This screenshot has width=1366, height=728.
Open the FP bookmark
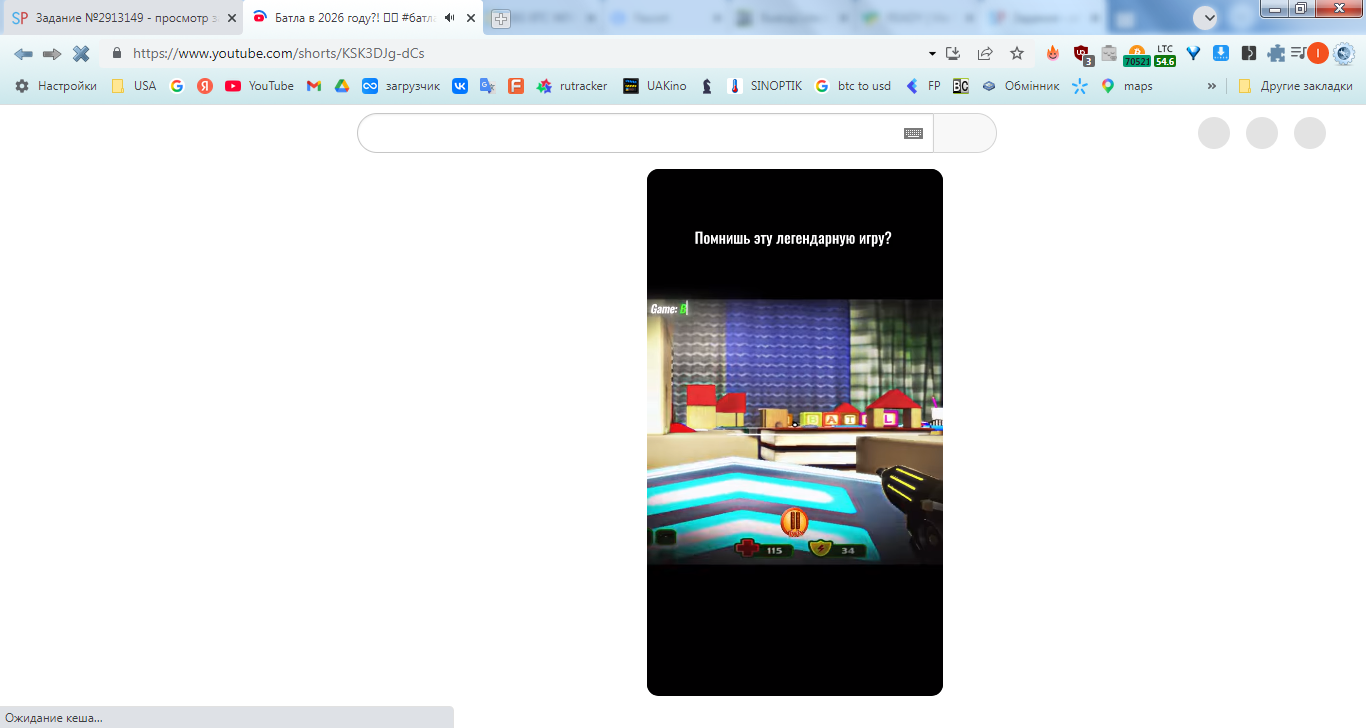[923, 86]
